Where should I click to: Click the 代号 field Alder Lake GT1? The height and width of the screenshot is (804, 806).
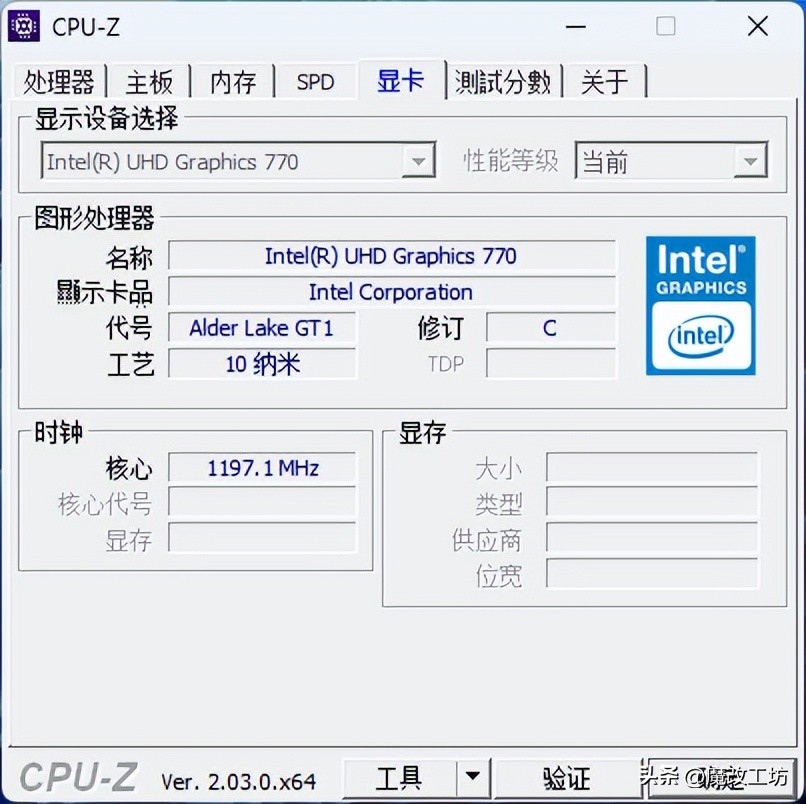point(262,327)
